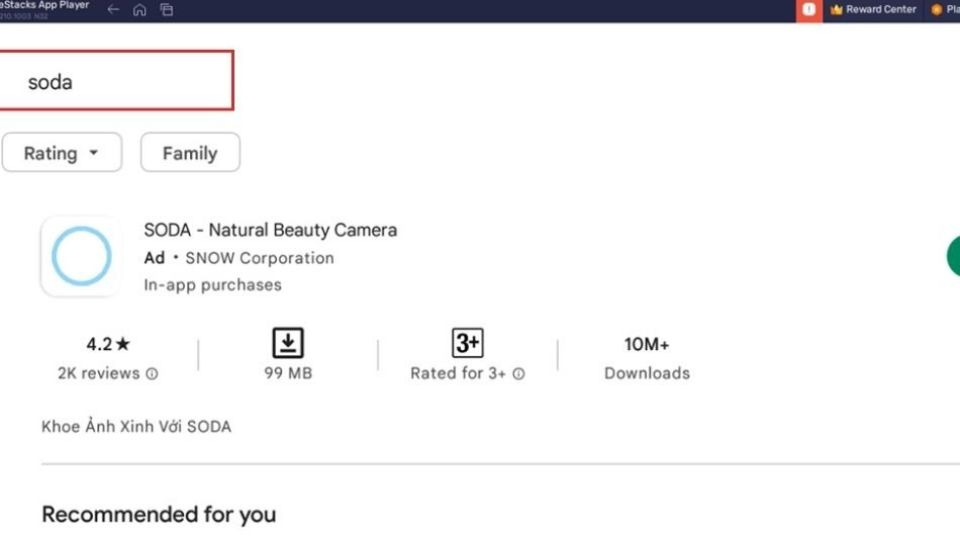Screen dimensions: 960x540
Task: Open the red notification alert icon
Action: 809,10
